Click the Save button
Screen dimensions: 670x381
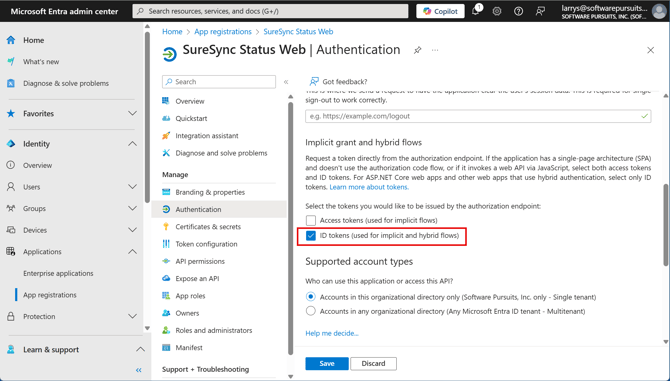tap(327, 363)
